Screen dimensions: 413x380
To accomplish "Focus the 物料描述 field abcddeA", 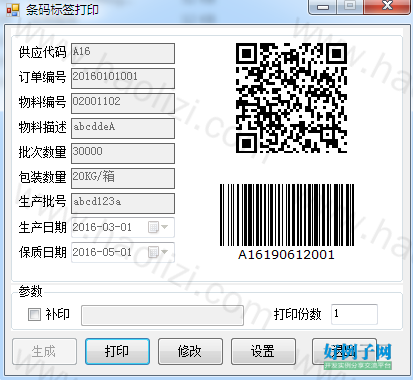I will click(x=123, y=128).
